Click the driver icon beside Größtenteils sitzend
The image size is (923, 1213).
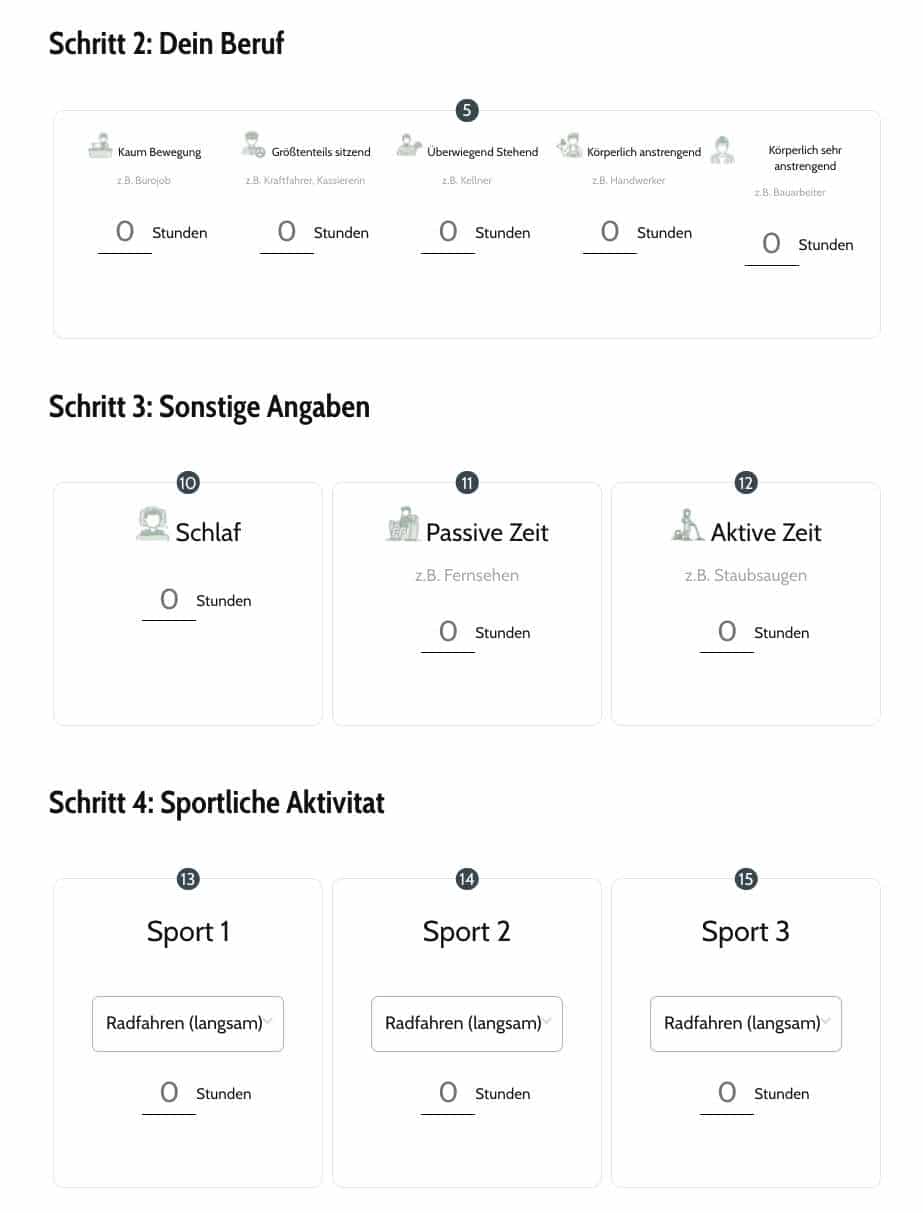point(254,146)
